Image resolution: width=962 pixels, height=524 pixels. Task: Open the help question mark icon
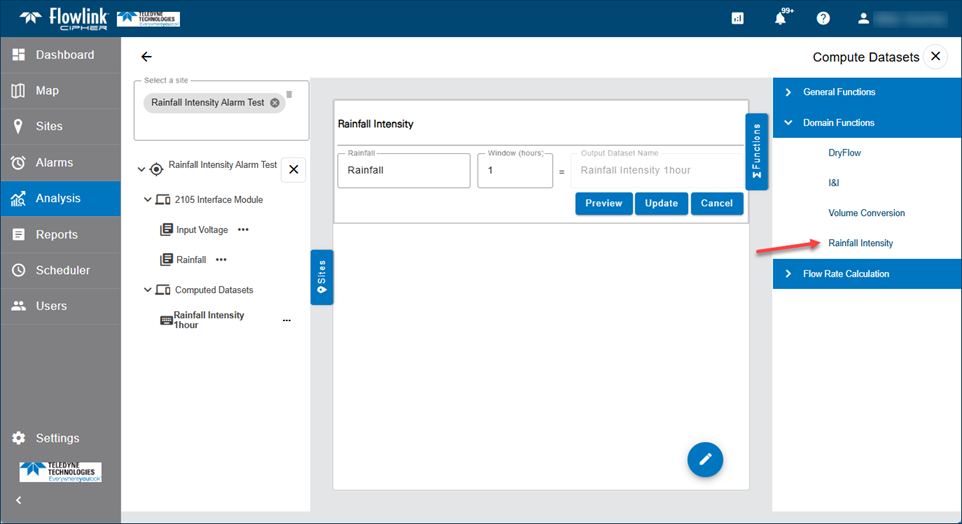pos(823,18)
